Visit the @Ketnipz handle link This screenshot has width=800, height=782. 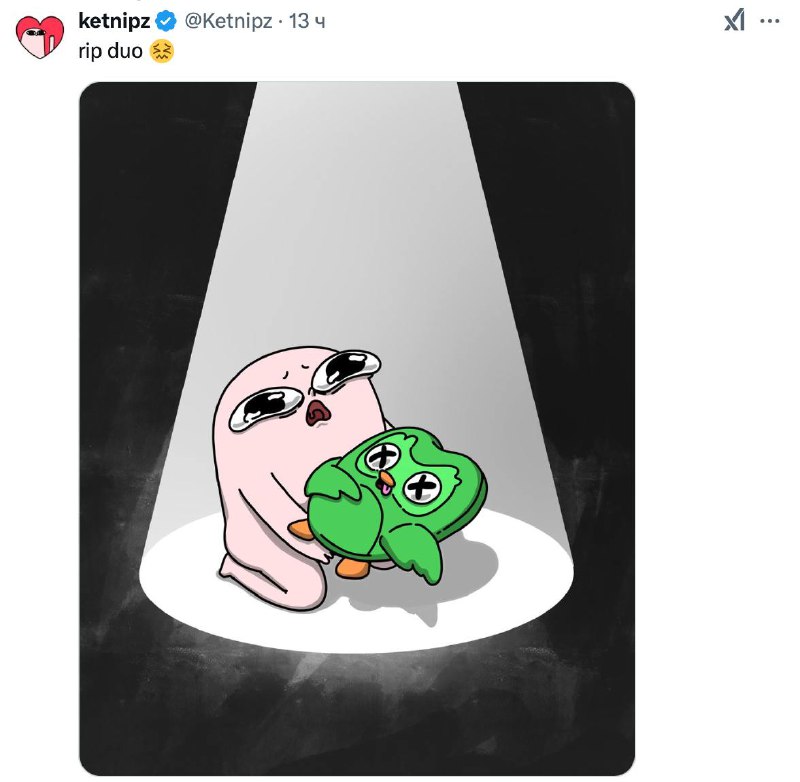tap(228, 21)
